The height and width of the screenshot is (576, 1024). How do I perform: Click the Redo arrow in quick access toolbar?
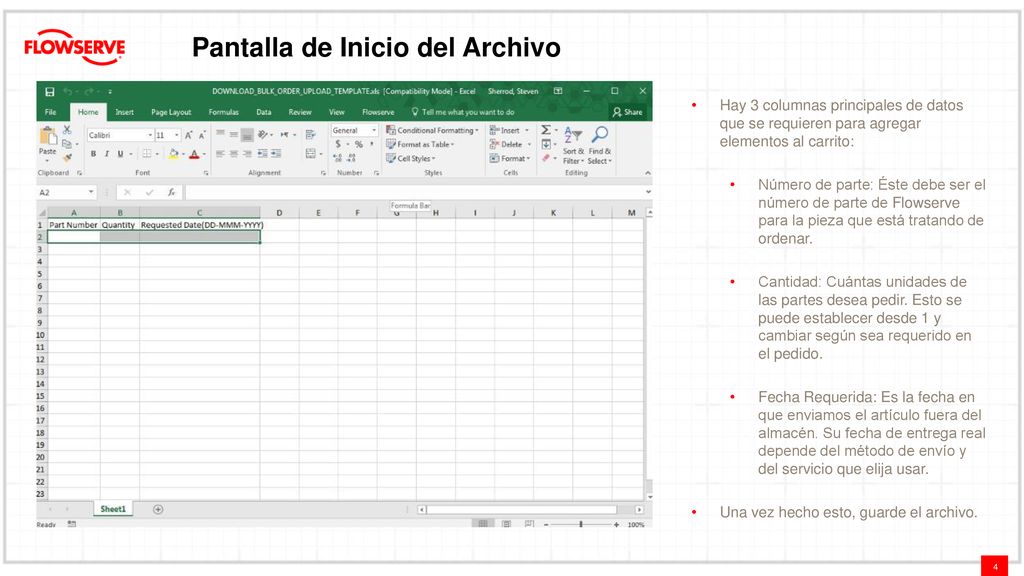(x=89, y=91)
